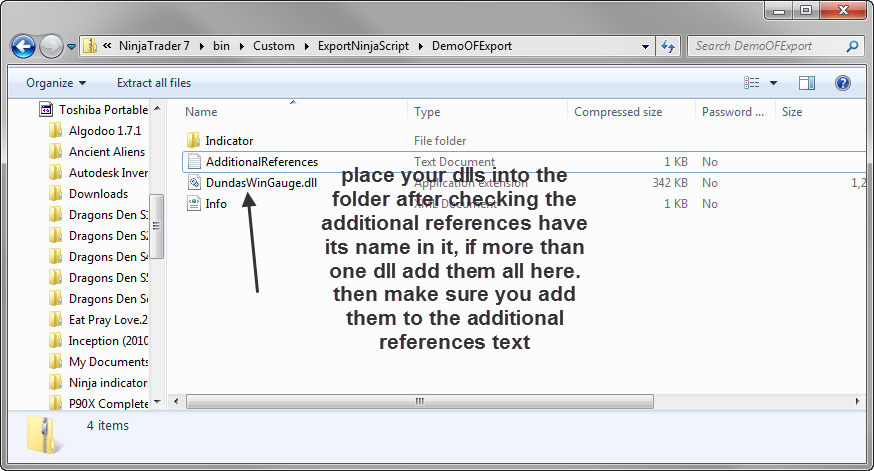
Task: Select the Indicator folder
Action: pos(229,140)
